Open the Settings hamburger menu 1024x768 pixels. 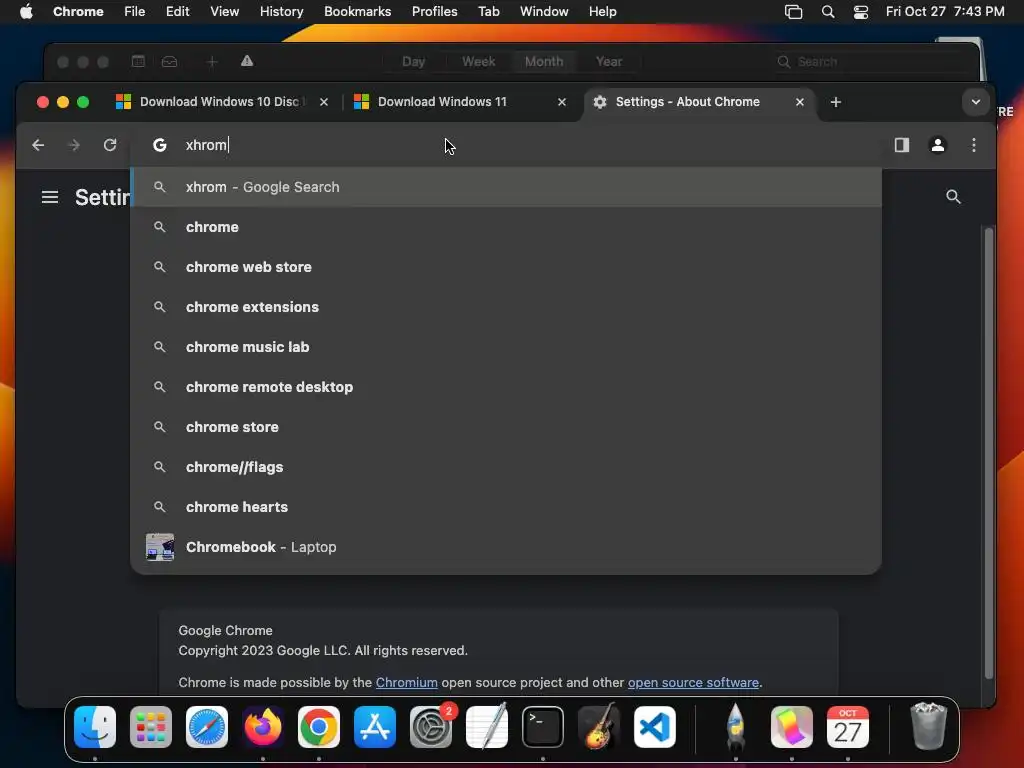pyautogui.click(x=50, y=197)
